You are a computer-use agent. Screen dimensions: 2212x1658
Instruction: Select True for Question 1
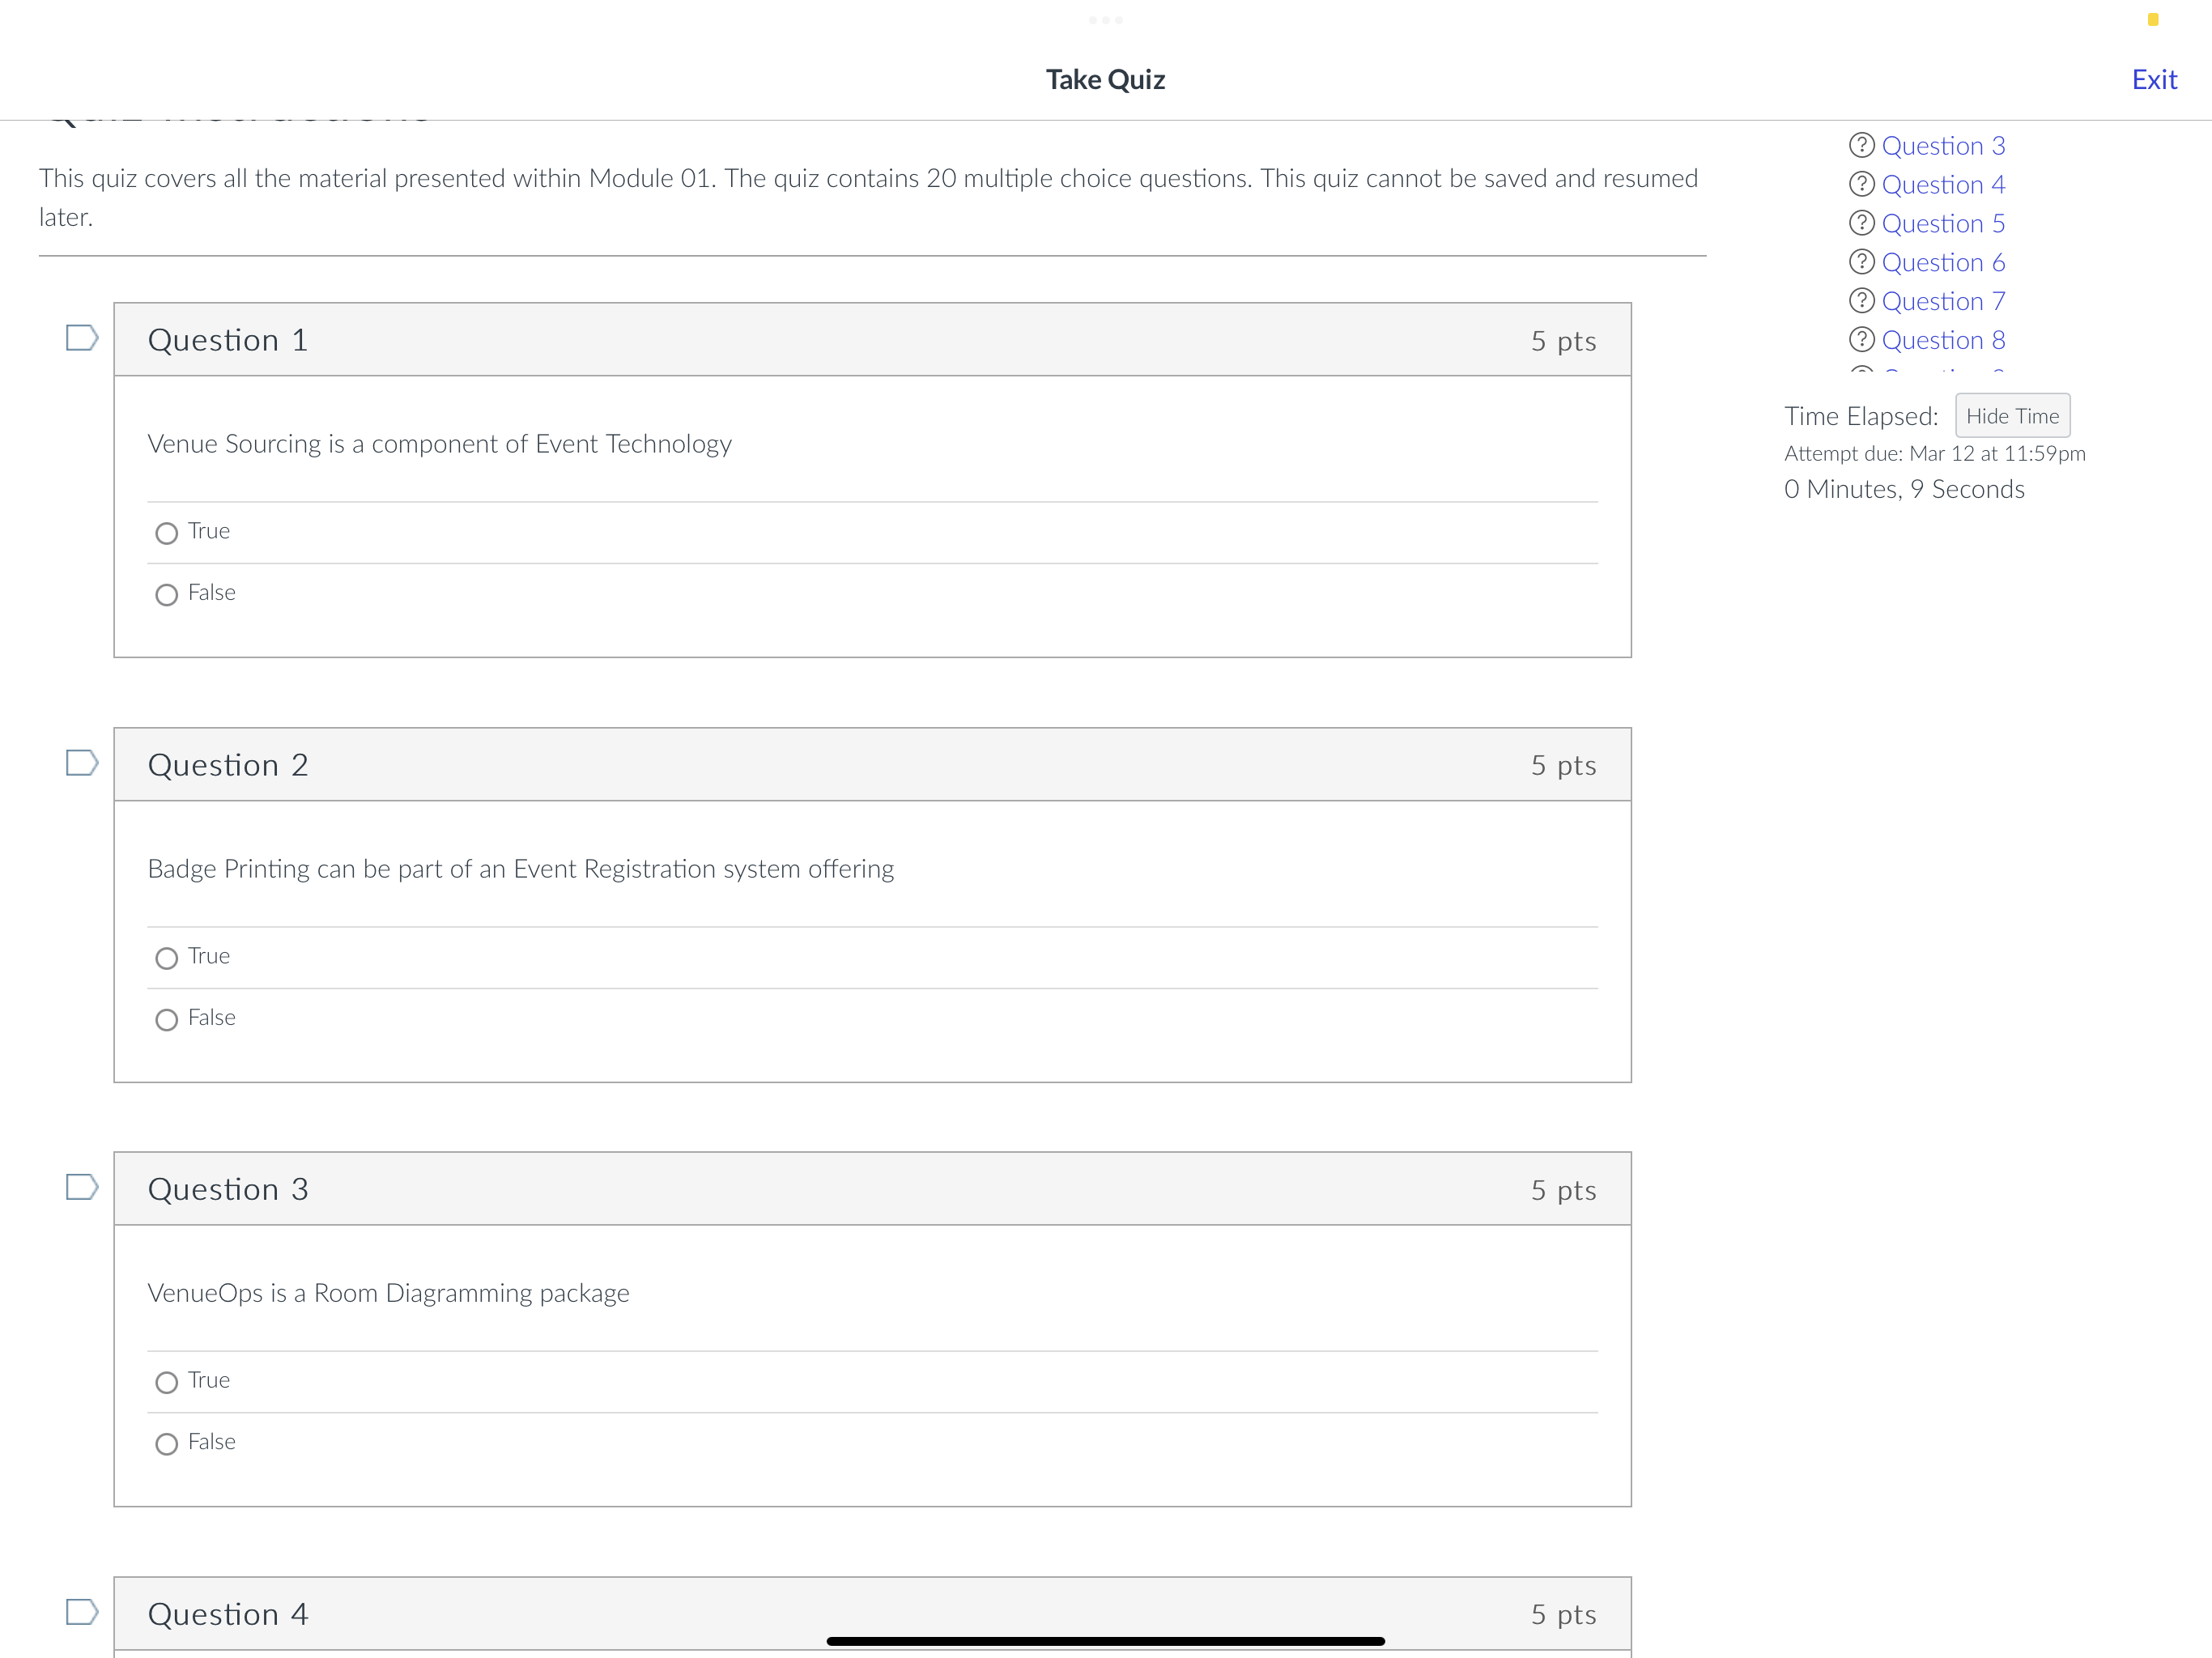tap(166, 533)
